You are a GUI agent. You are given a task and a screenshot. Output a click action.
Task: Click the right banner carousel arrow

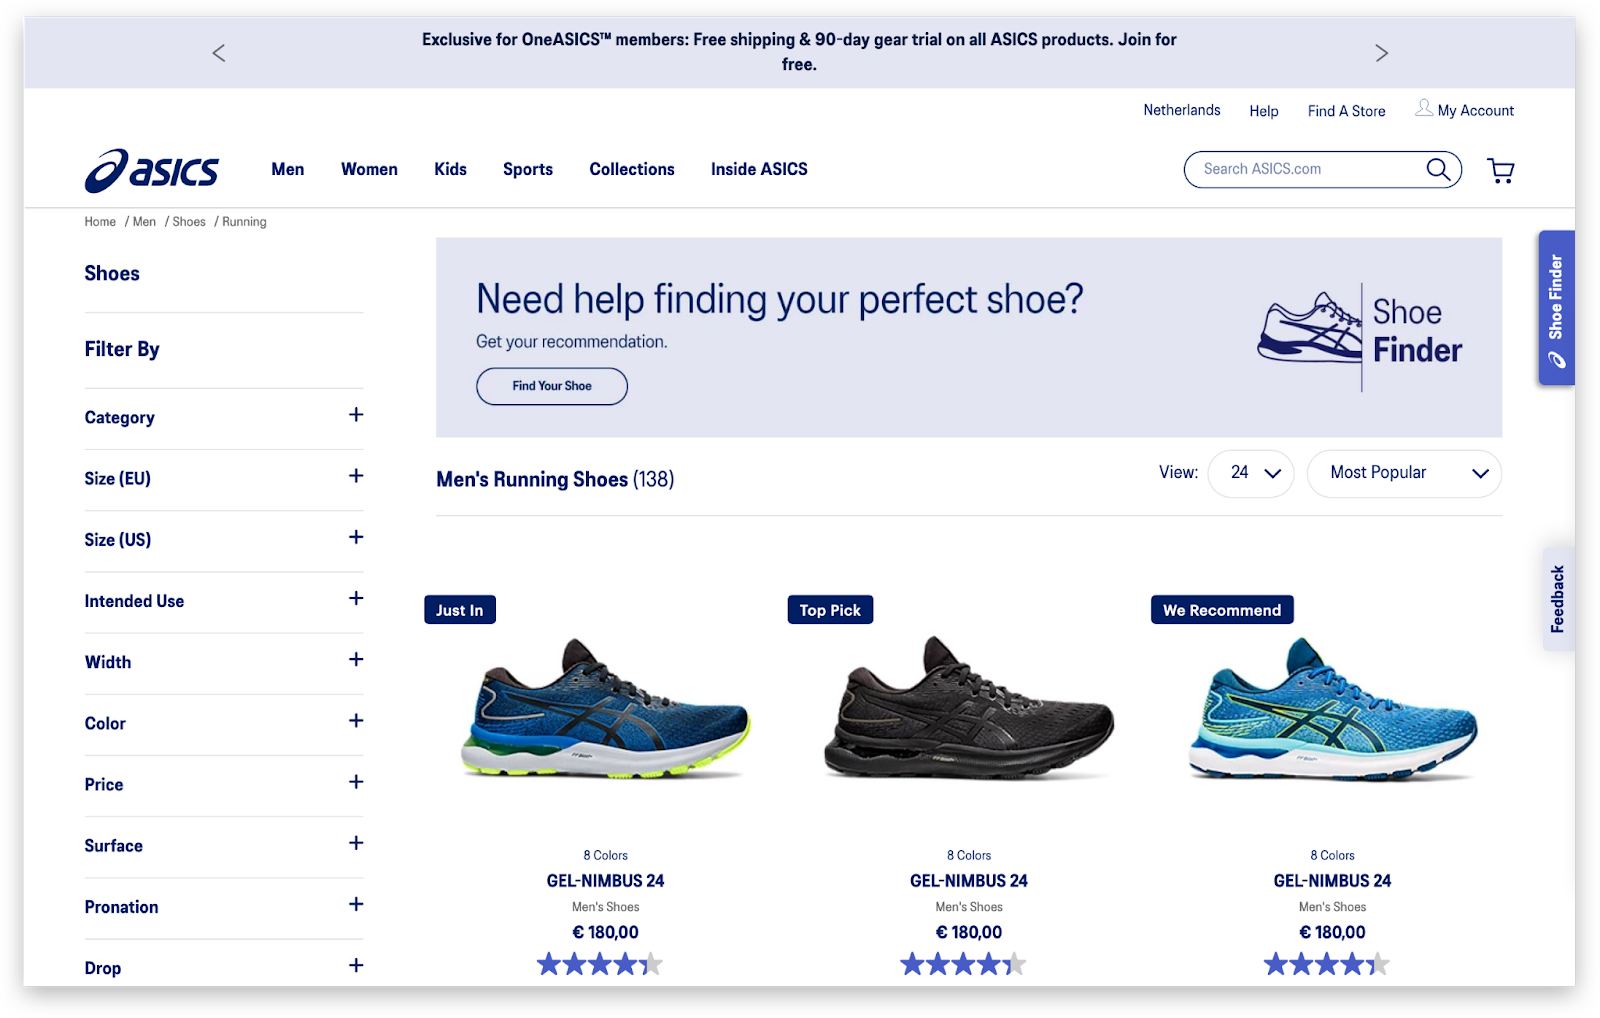[1383, 52]
